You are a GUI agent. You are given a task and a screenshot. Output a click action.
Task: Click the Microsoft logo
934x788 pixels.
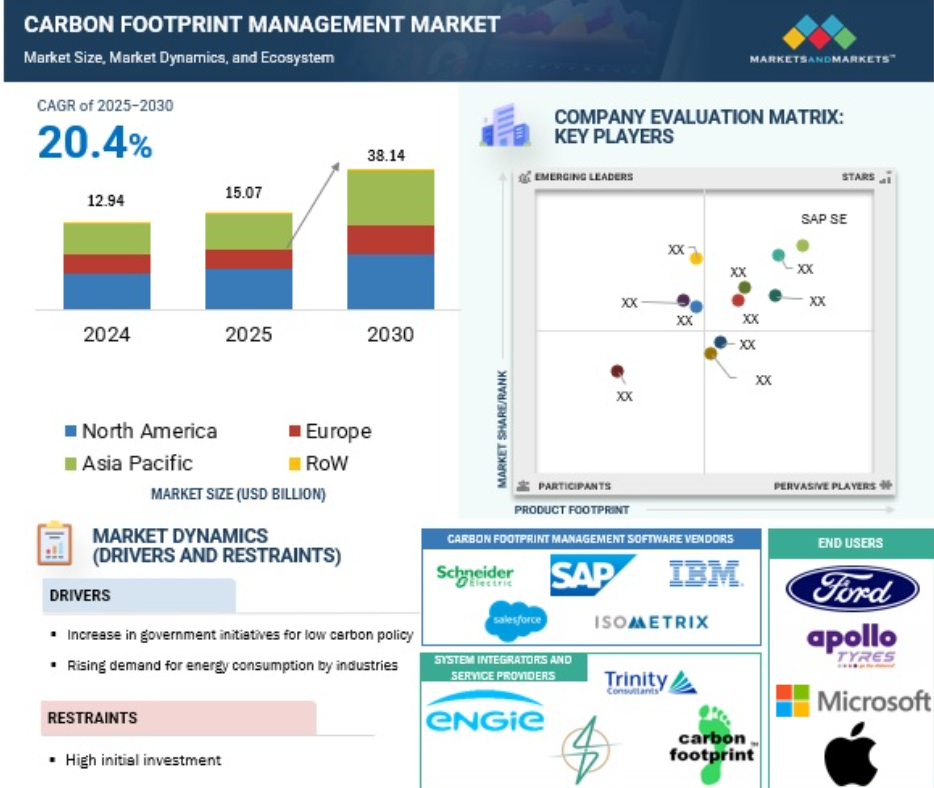[853, 701]
